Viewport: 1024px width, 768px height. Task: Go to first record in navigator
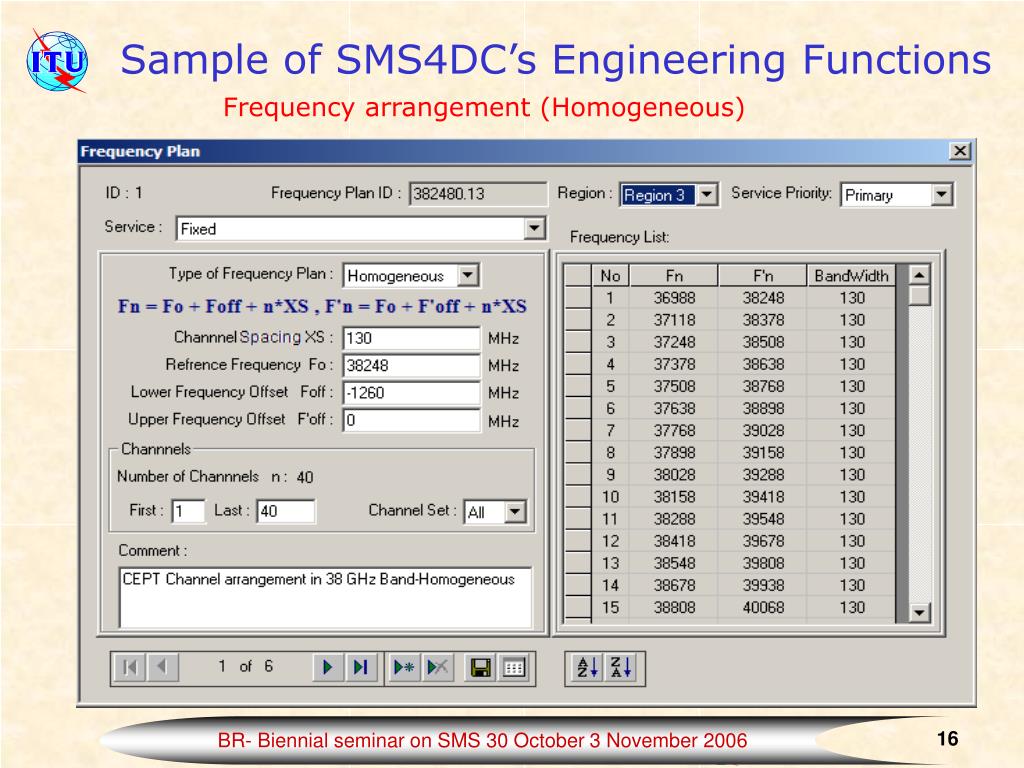[130, 667]
